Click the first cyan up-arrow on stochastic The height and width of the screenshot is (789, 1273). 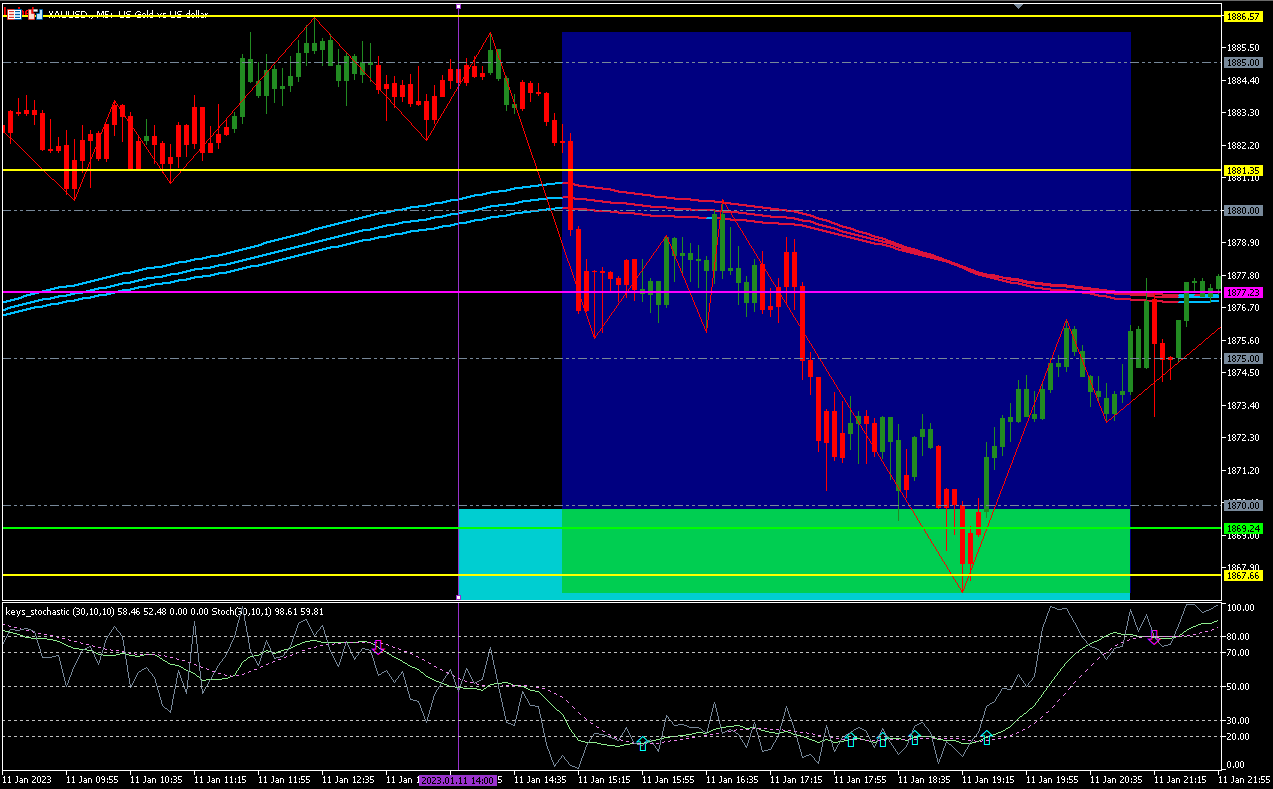point(642,744)
